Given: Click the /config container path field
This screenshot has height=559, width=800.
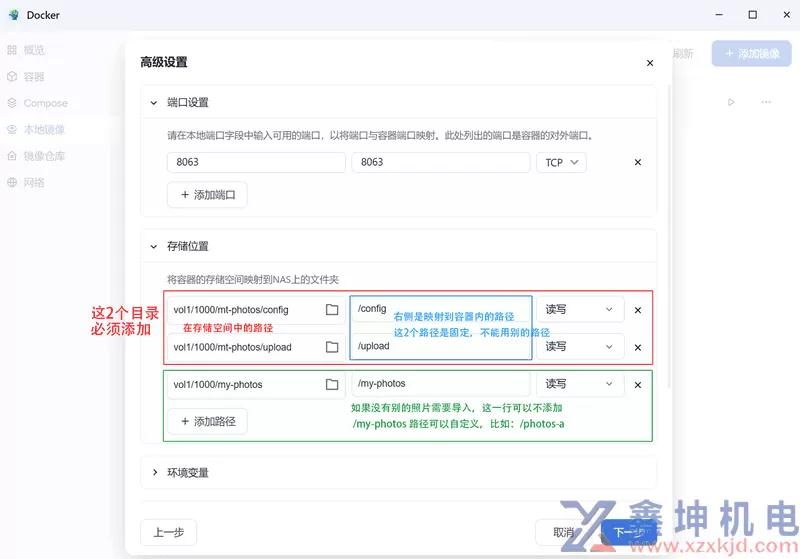Looking at the screenshot, I should 441,309.
